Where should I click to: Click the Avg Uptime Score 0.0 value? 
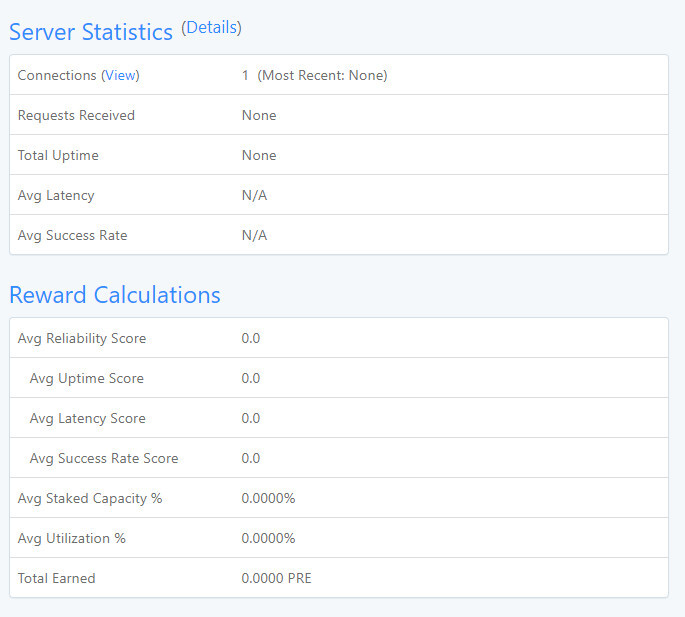point(251,378)
